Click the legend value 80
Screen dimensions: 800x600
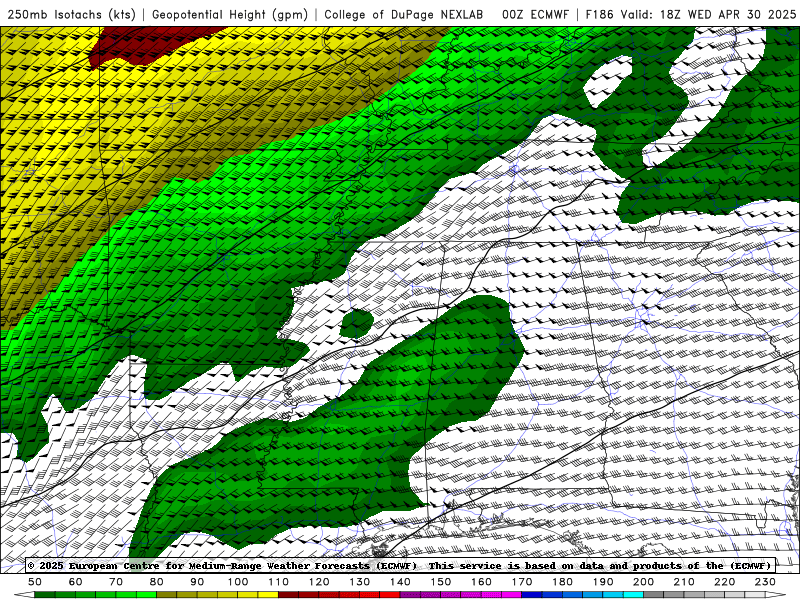pos(157,582)
